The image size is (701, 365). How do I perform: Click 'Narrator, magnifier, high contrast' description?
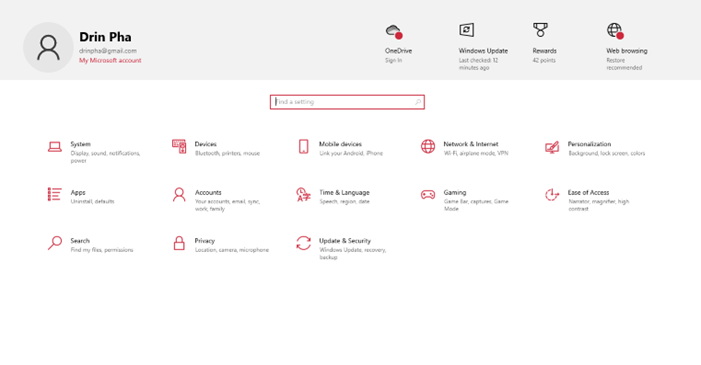[x=599, y=205]
